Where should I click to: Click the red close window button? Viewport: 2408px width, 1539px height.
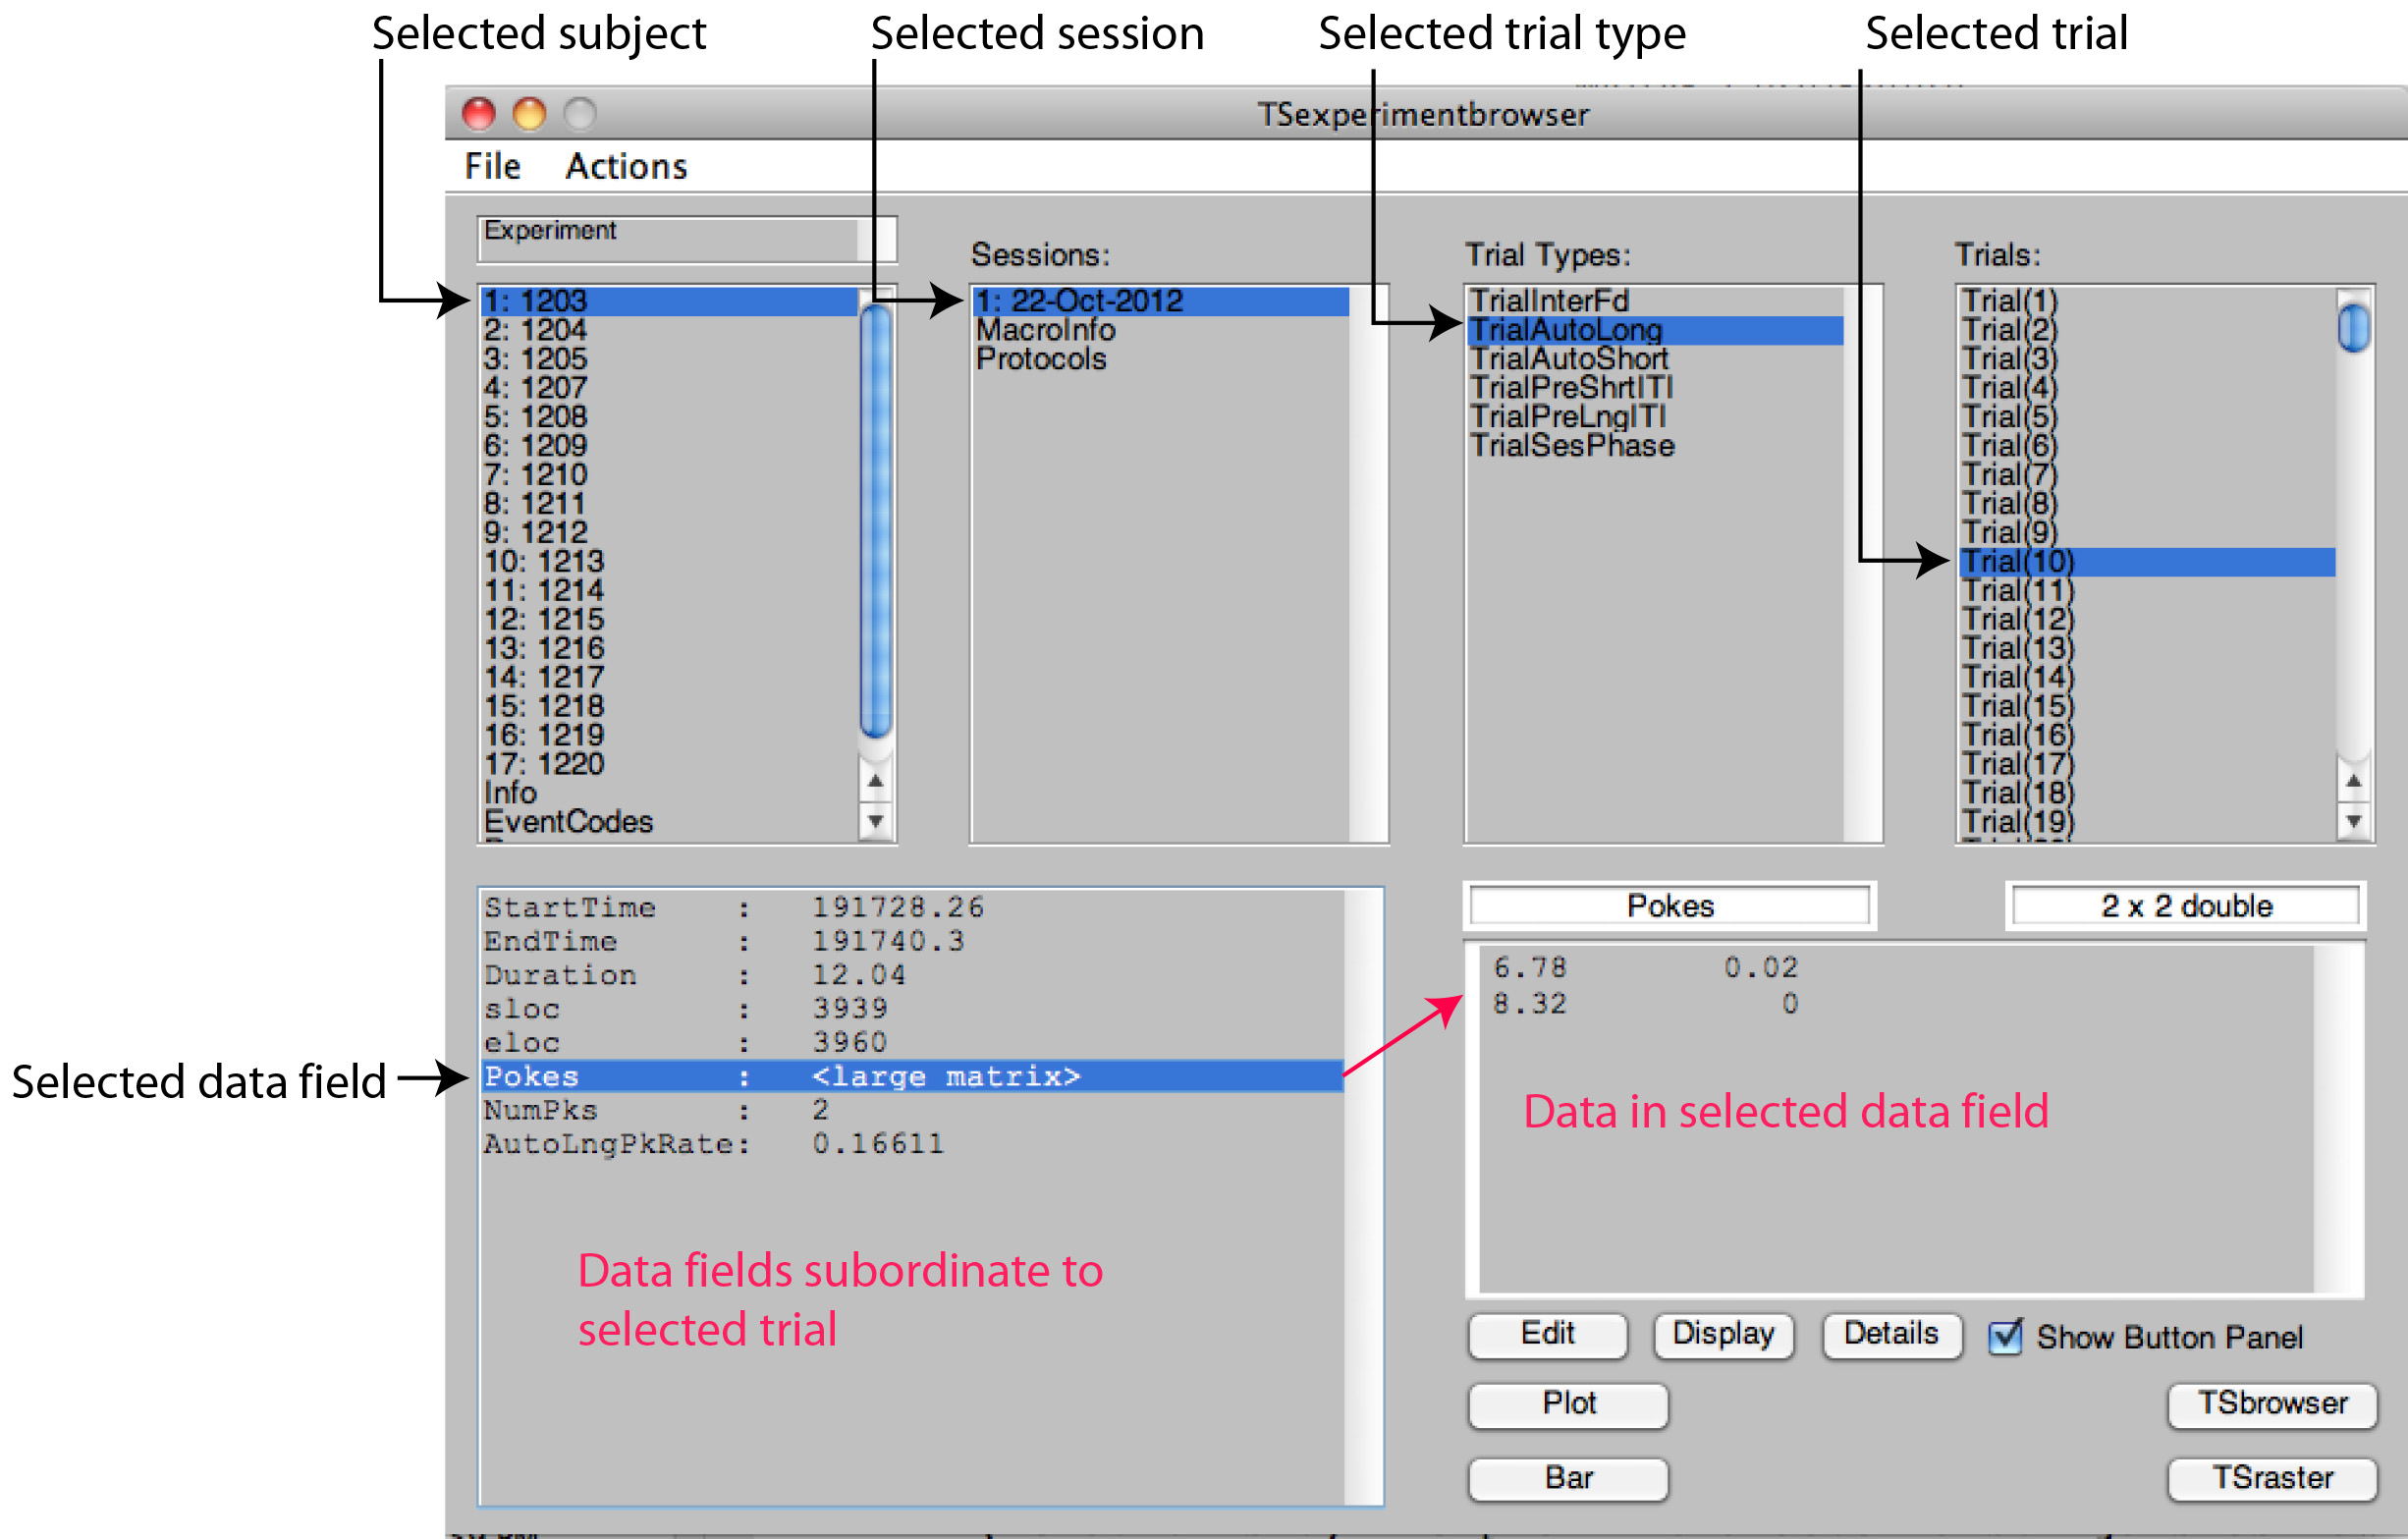(x=479, y=114)
